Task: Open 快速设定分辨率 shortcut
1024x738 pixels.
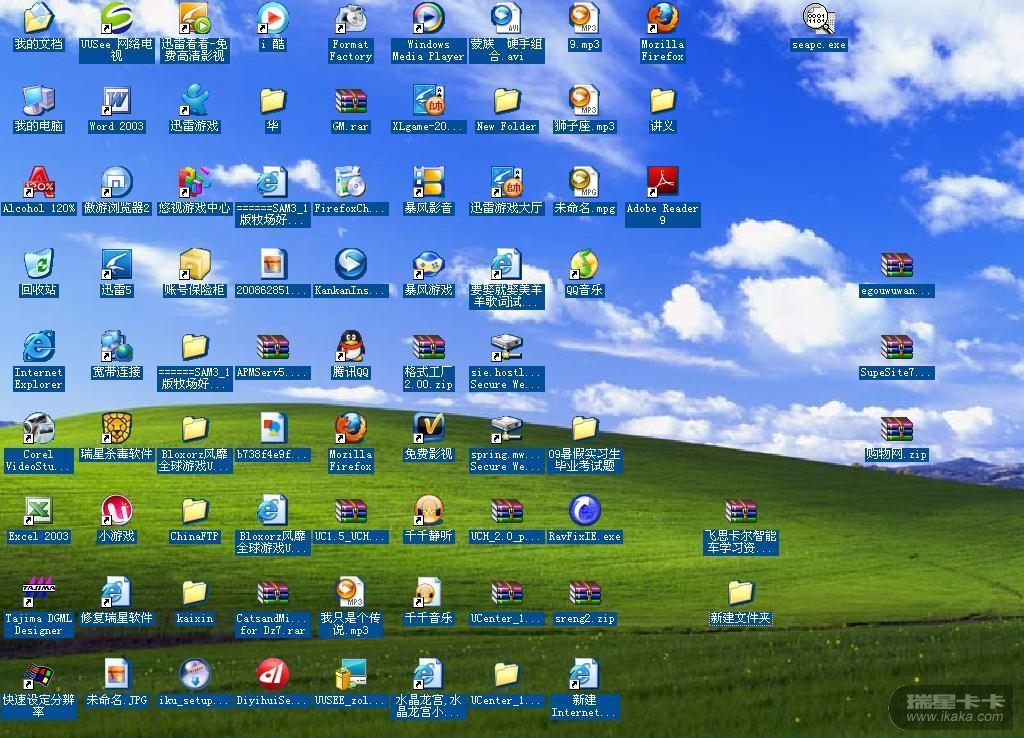Action: [39, 674]
